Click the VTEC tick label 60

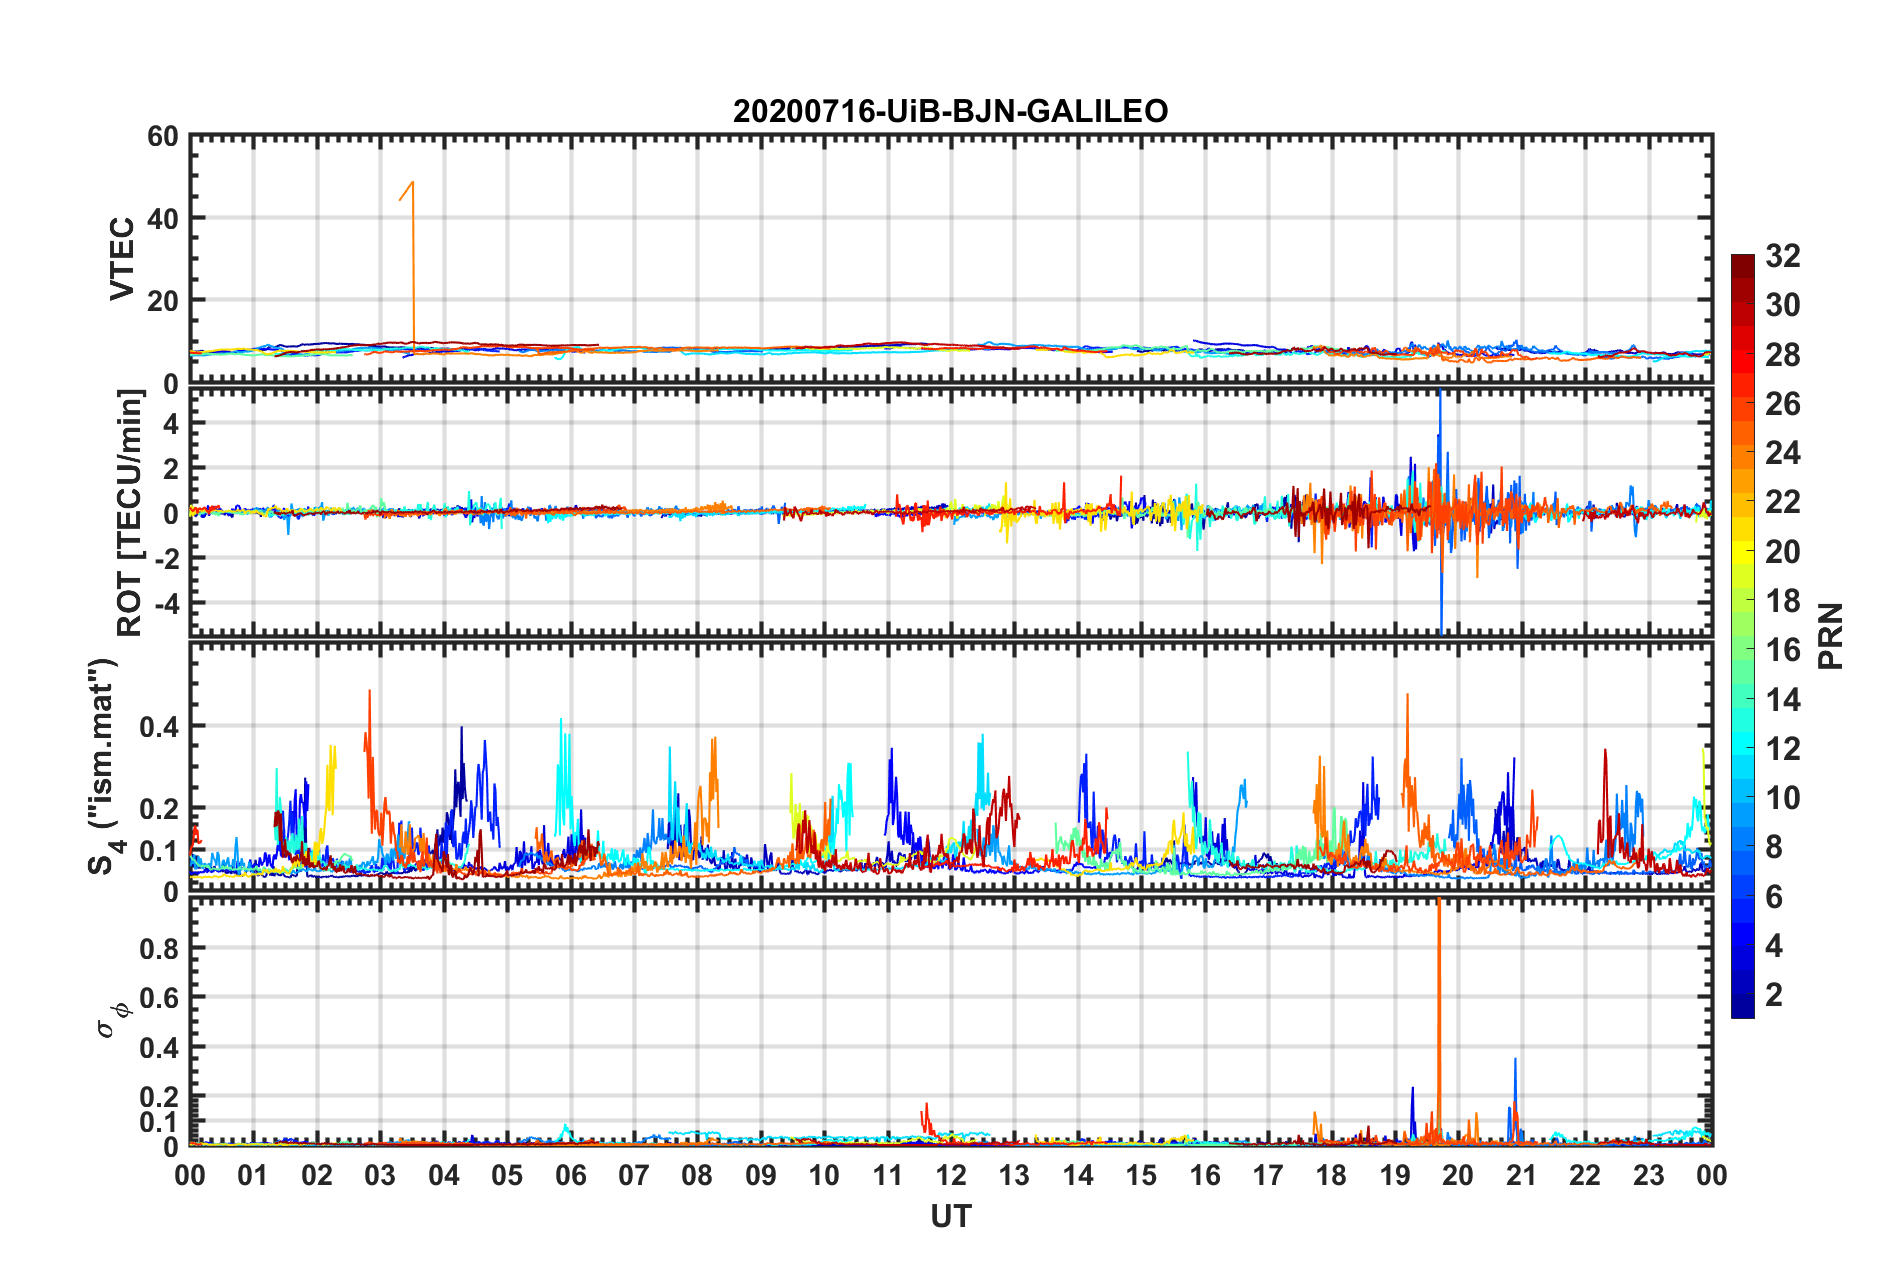point(163,137)
